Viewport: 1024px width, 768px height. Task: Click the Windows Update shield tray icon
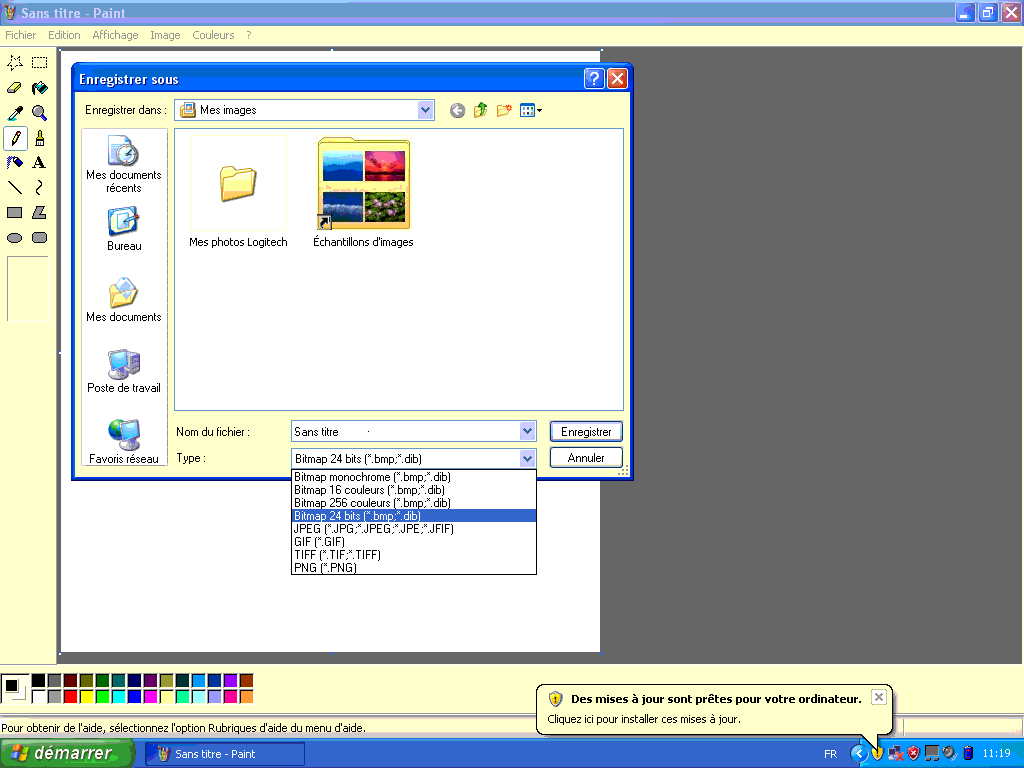(877, 754)
